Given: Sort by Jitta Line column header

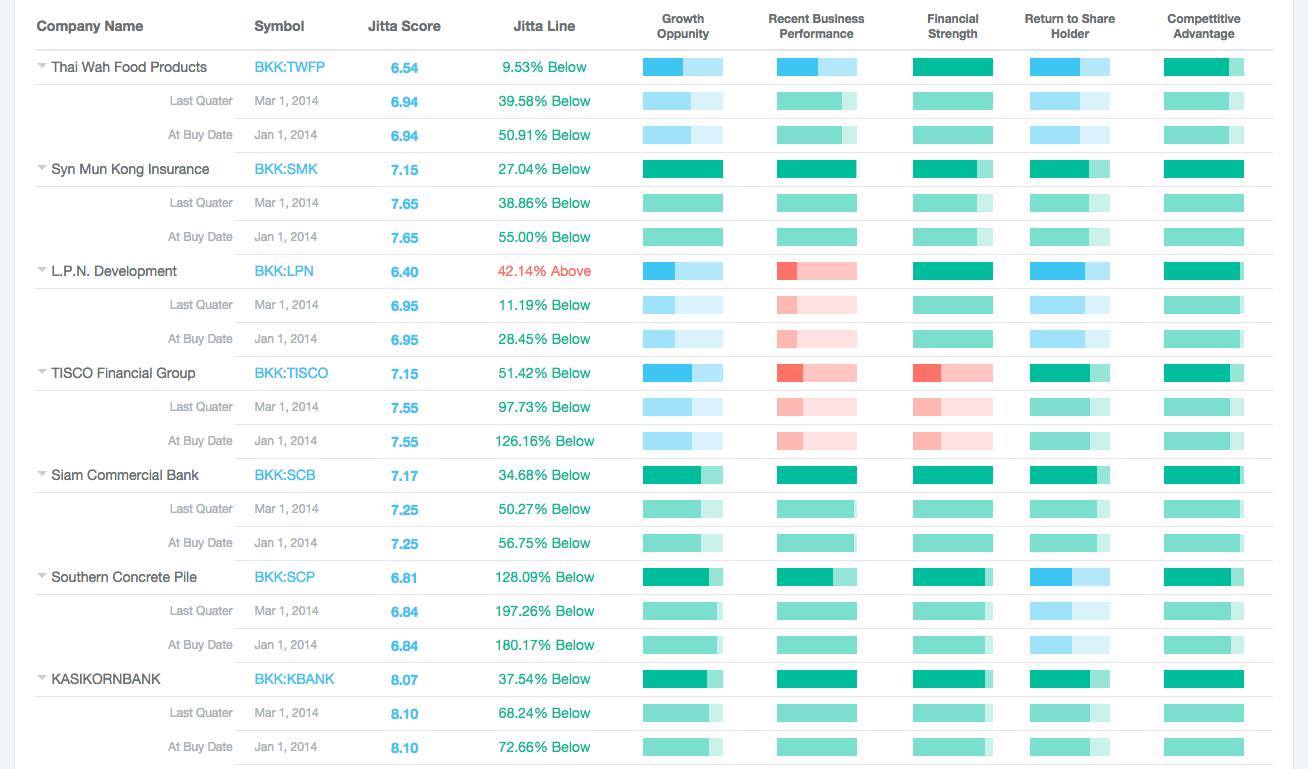Looking at the screenshot, I should 544,26.
